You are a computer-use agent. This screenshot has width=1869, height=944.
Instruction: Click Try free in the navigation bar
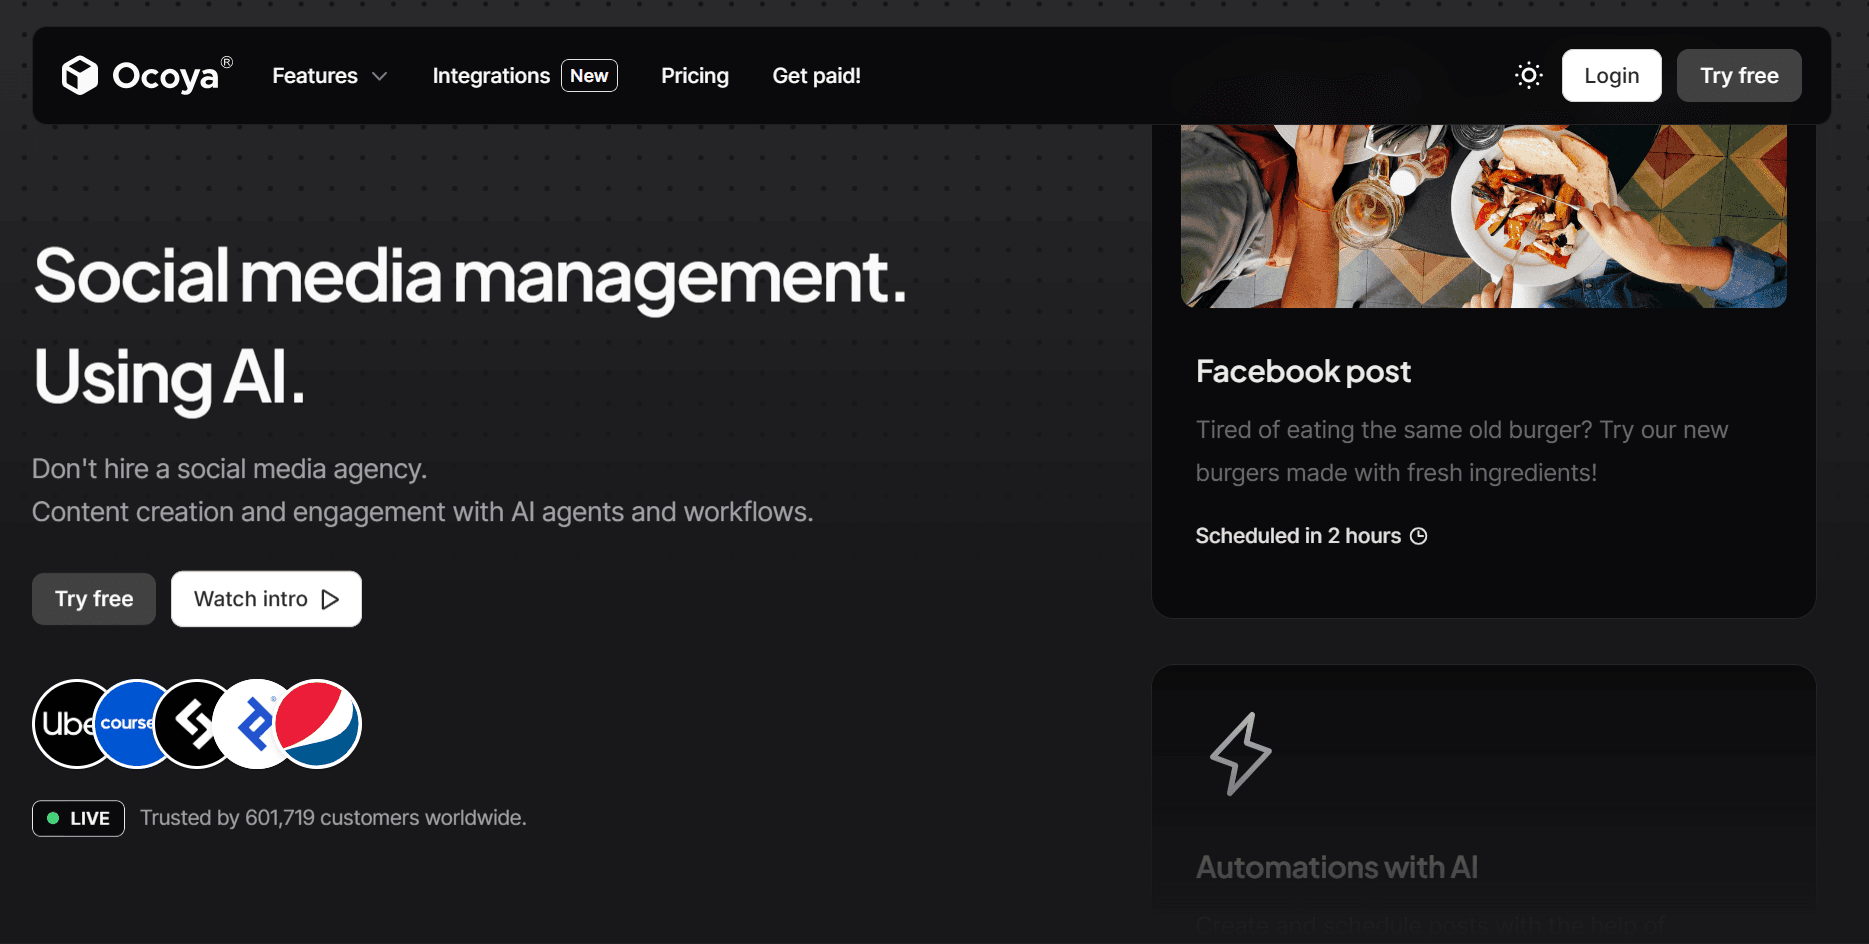click(1739, 75)
